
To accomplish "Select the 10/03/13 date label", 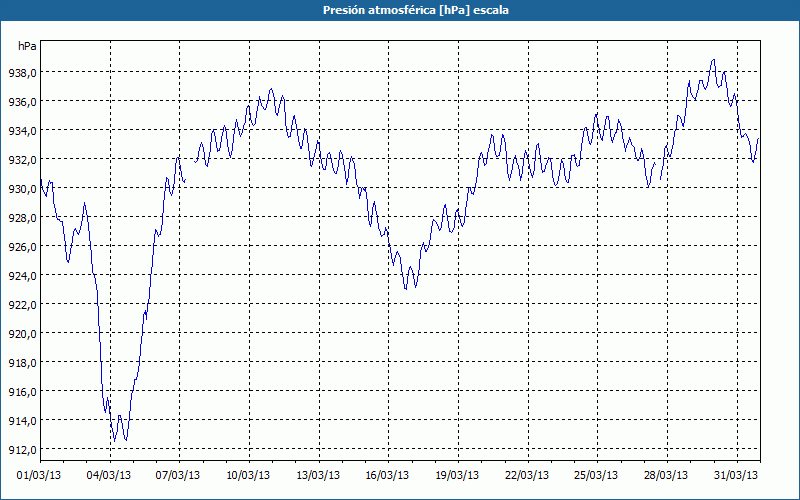I will (x=248, y=476).
